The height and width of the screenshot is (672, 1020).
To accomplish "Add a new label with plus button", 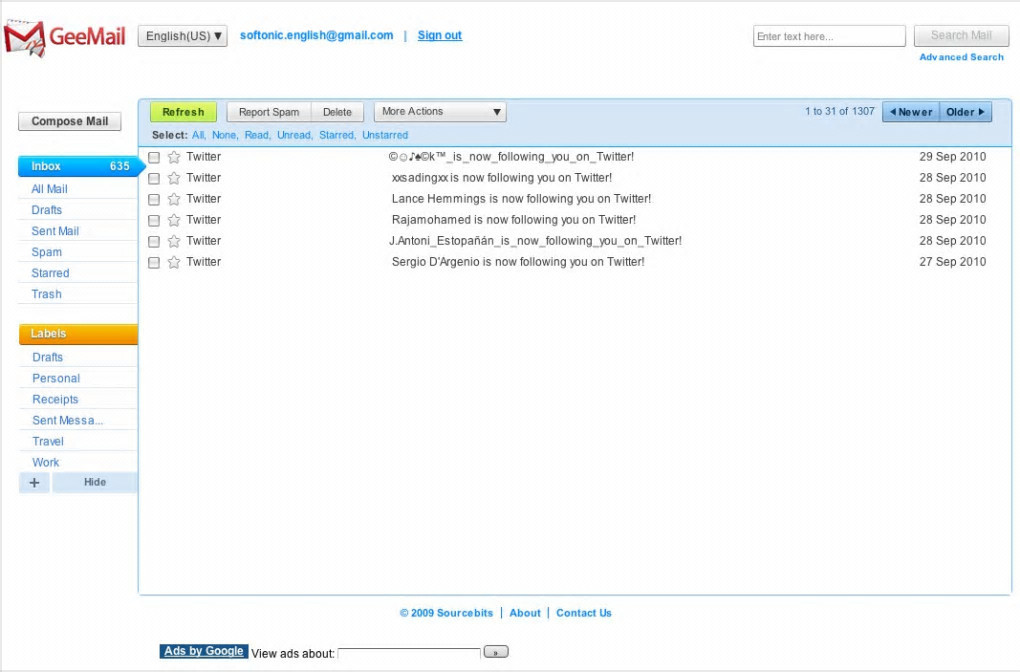I will pos(34,483).
